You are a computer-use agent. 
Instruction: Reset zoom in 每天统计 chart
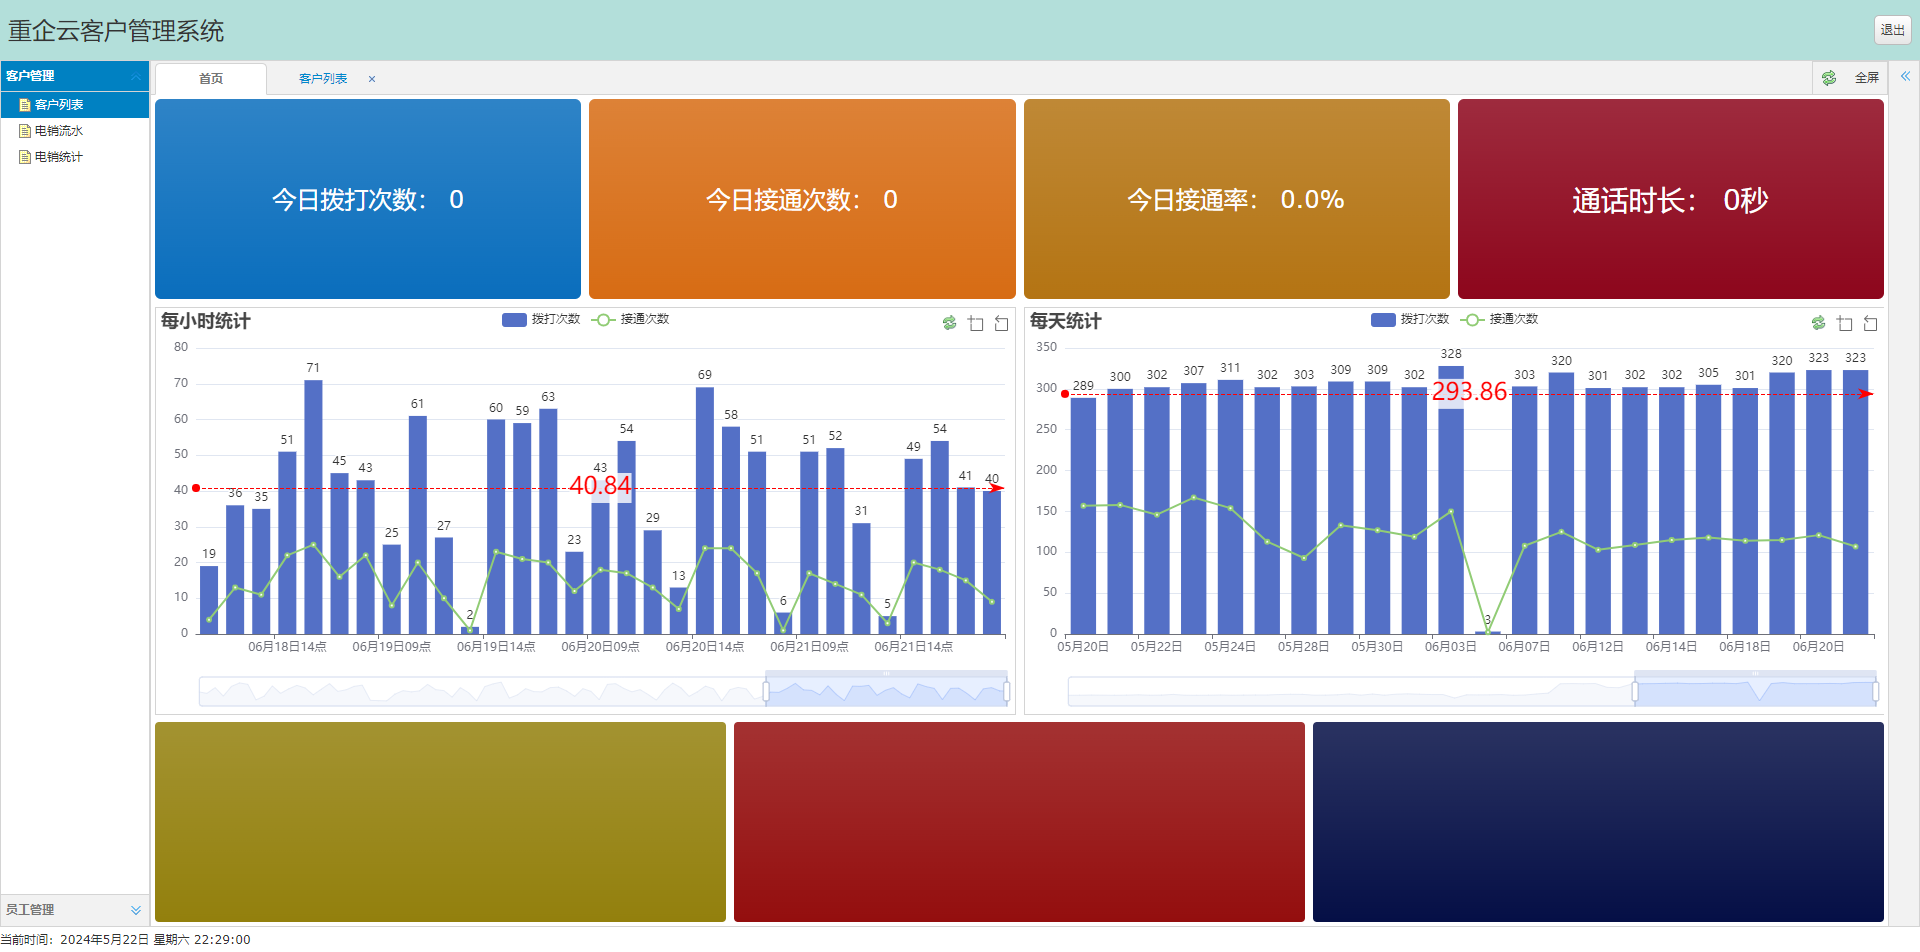pyautogui.click(x=1870, y=323)
